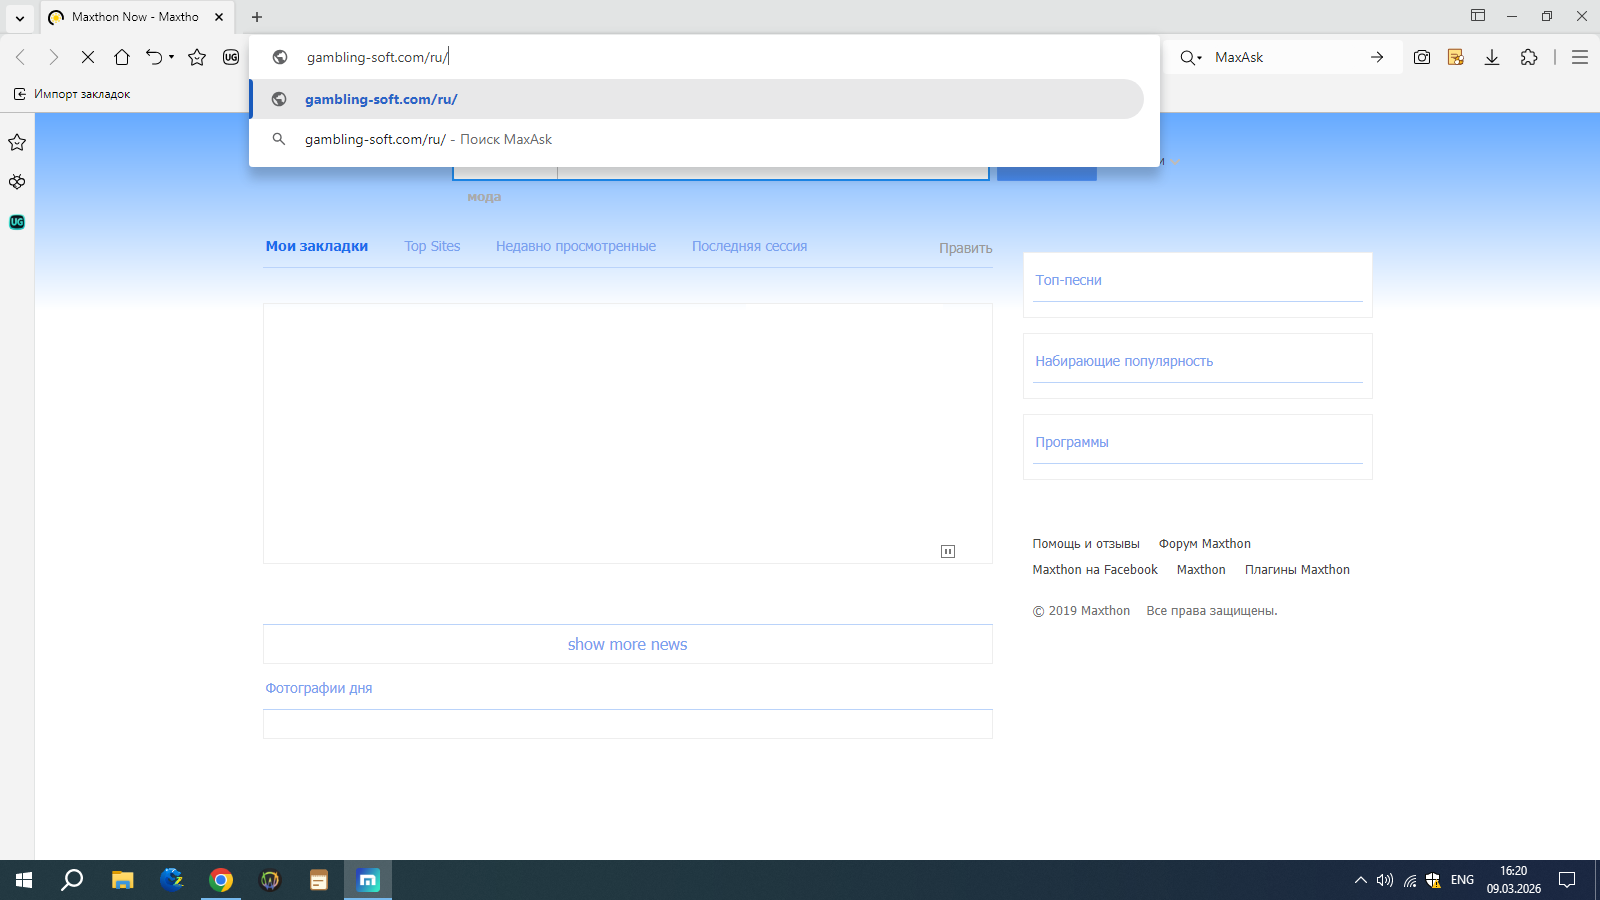Select the Maxthon Now tab
The image size is (1600, 900).
(x=136, y=17)
